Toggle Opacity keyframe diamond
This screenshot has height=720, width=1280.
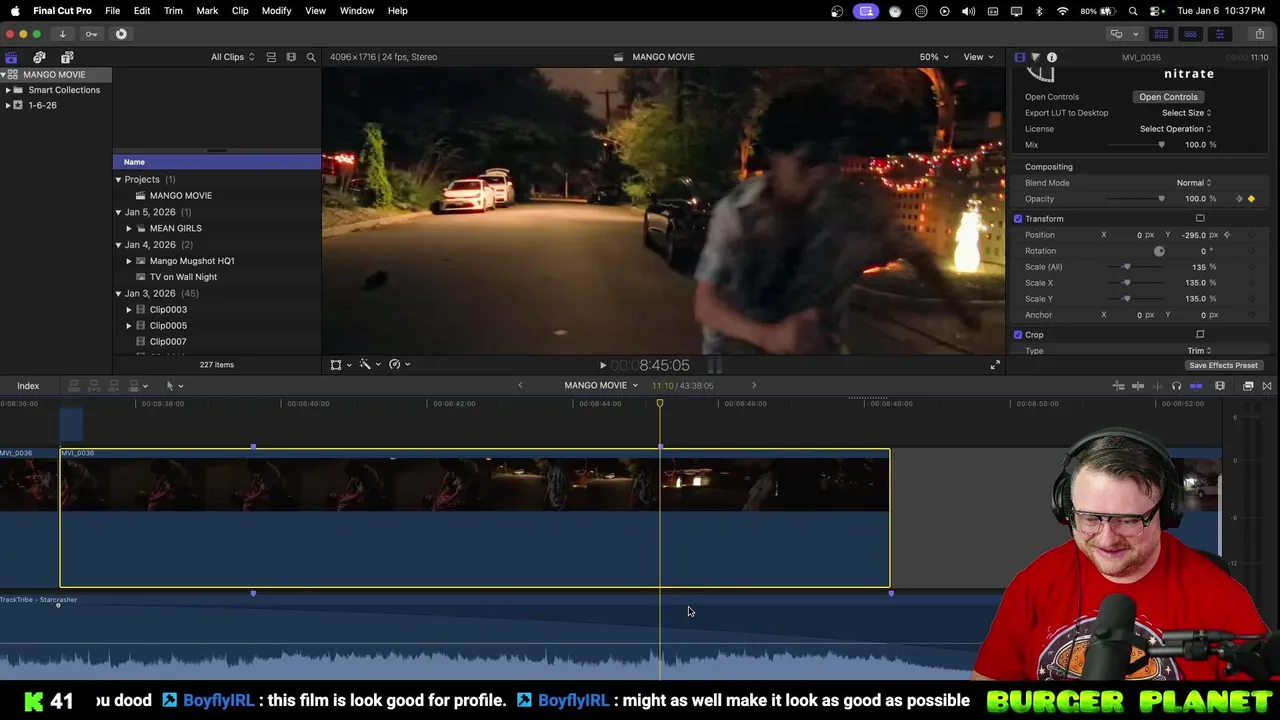point(1251,199)
